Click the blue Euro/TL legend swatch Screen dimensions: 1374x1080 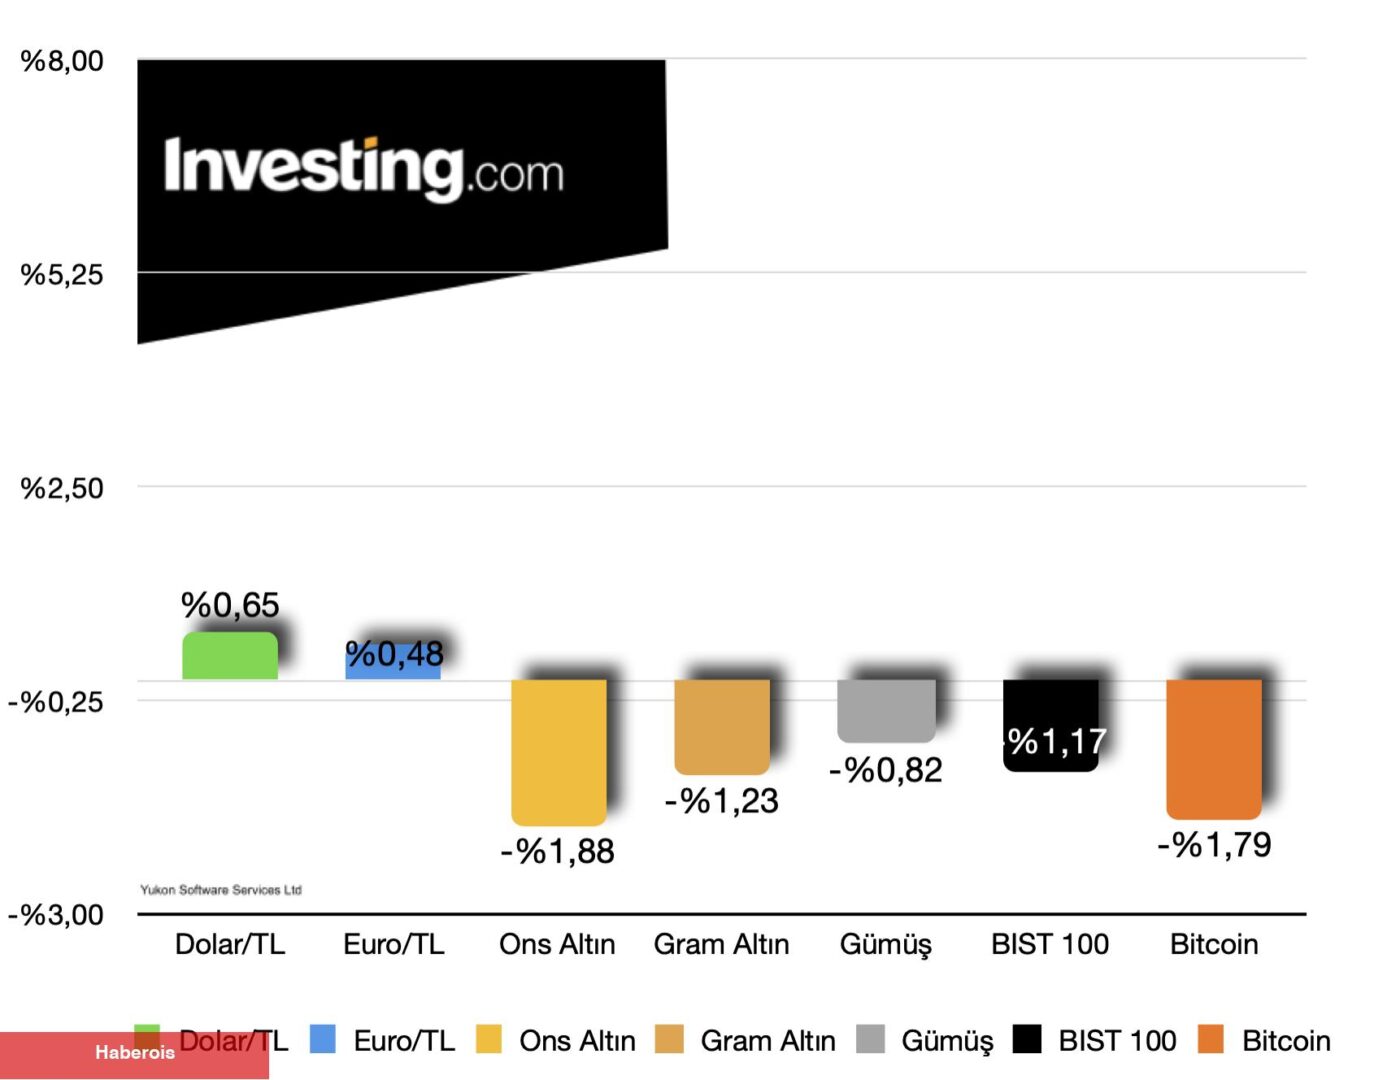pos(323,1039)
